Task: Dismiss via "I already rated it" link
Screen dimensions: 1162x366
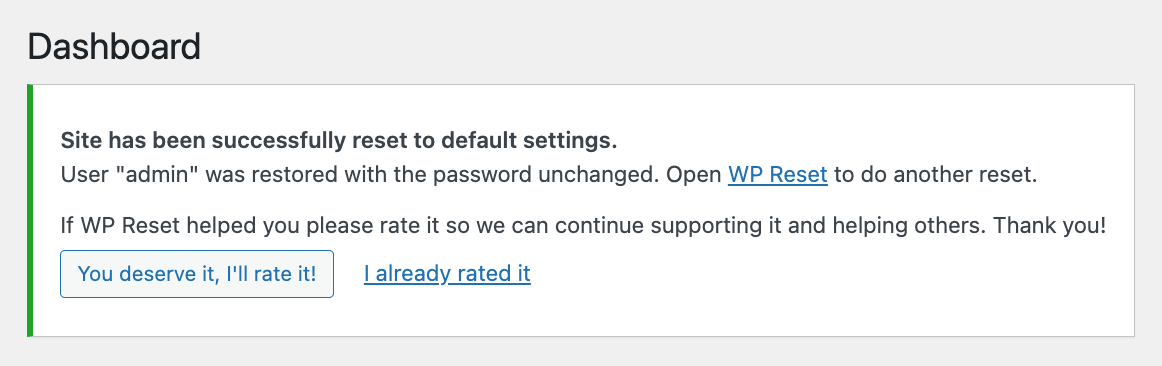Action: pyautogui.click(x=447, y=274)
